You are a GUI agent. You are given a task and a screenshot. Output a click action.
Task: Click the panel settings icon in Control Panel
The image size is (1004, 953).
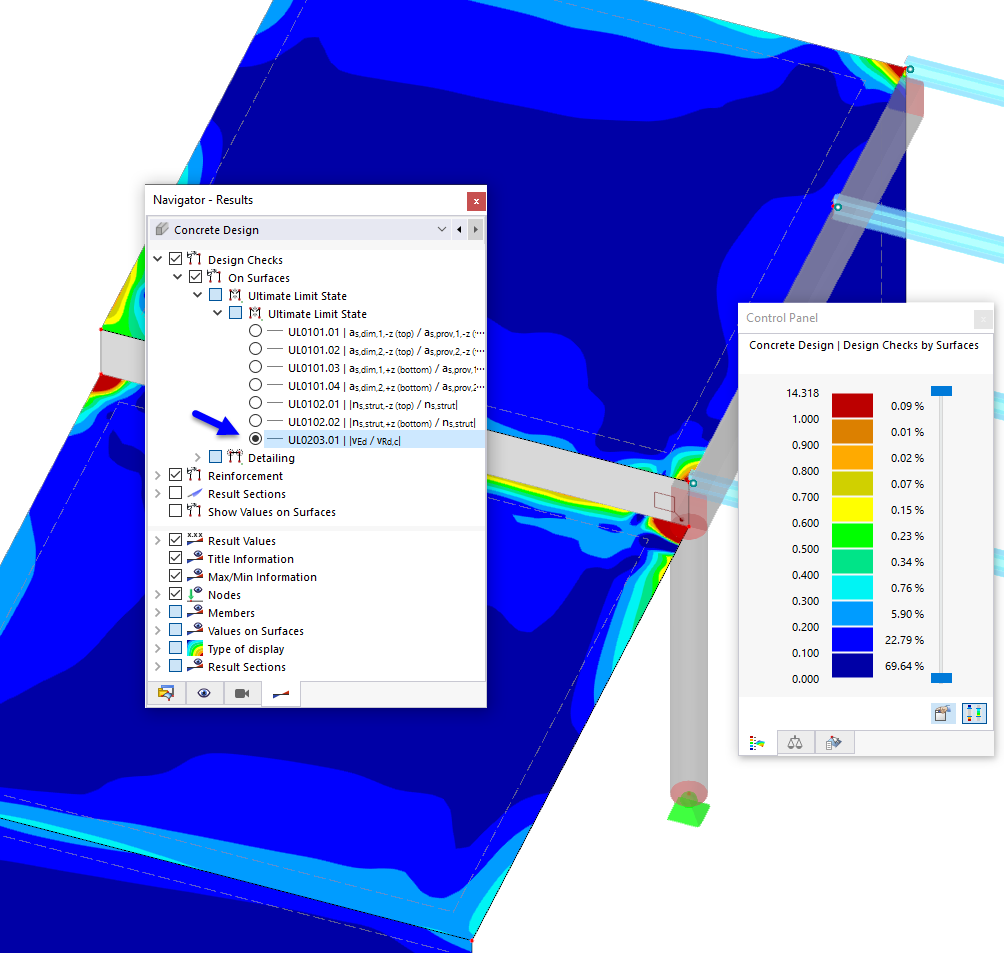943,713
